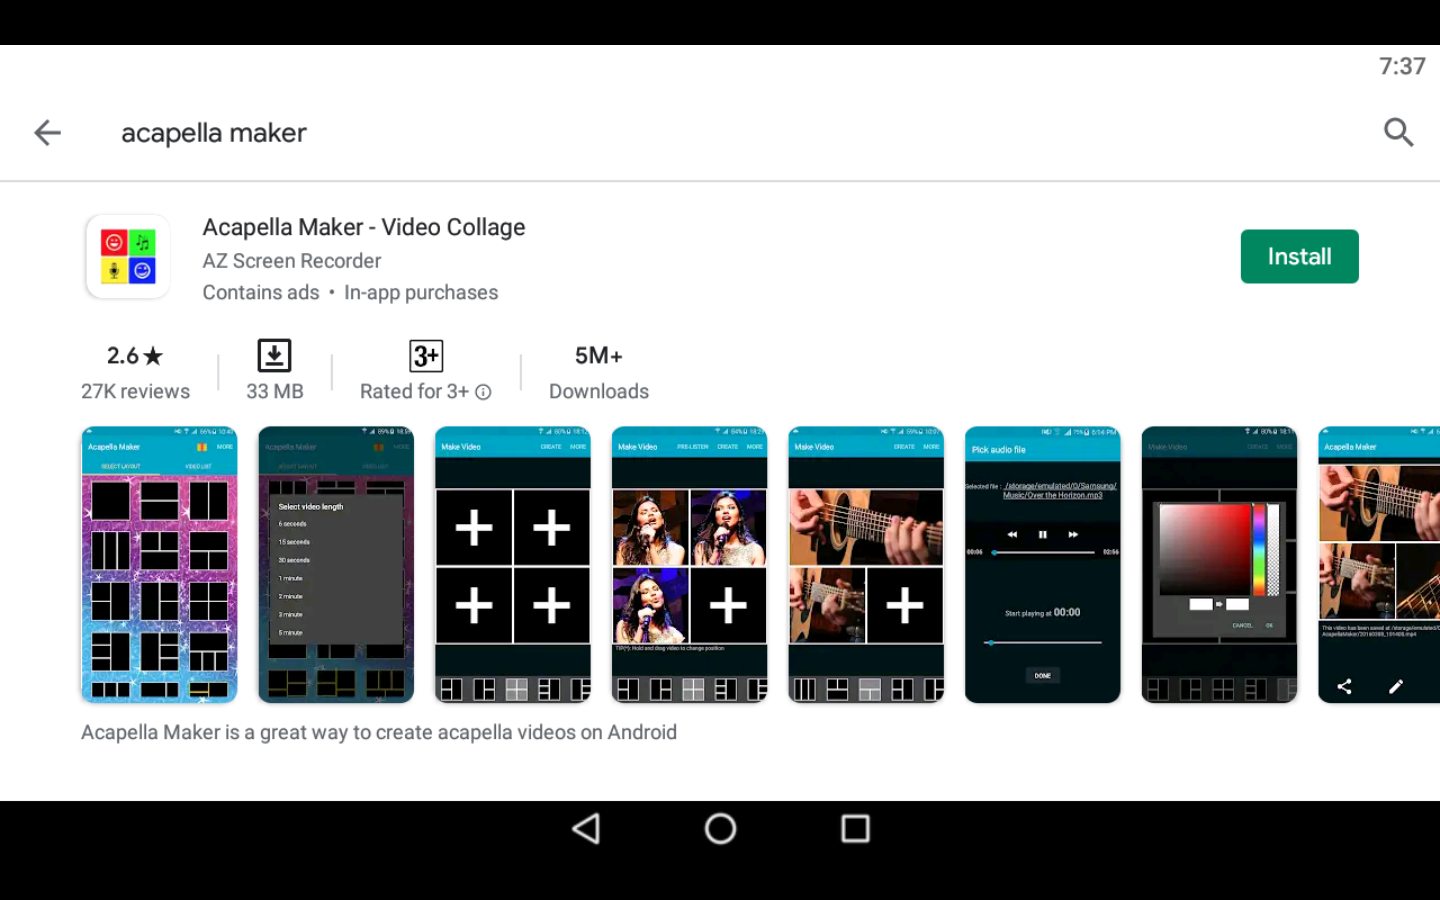The image size is (1440, 900).
Task: View the 27K reviews label
Action: [135, 392]
